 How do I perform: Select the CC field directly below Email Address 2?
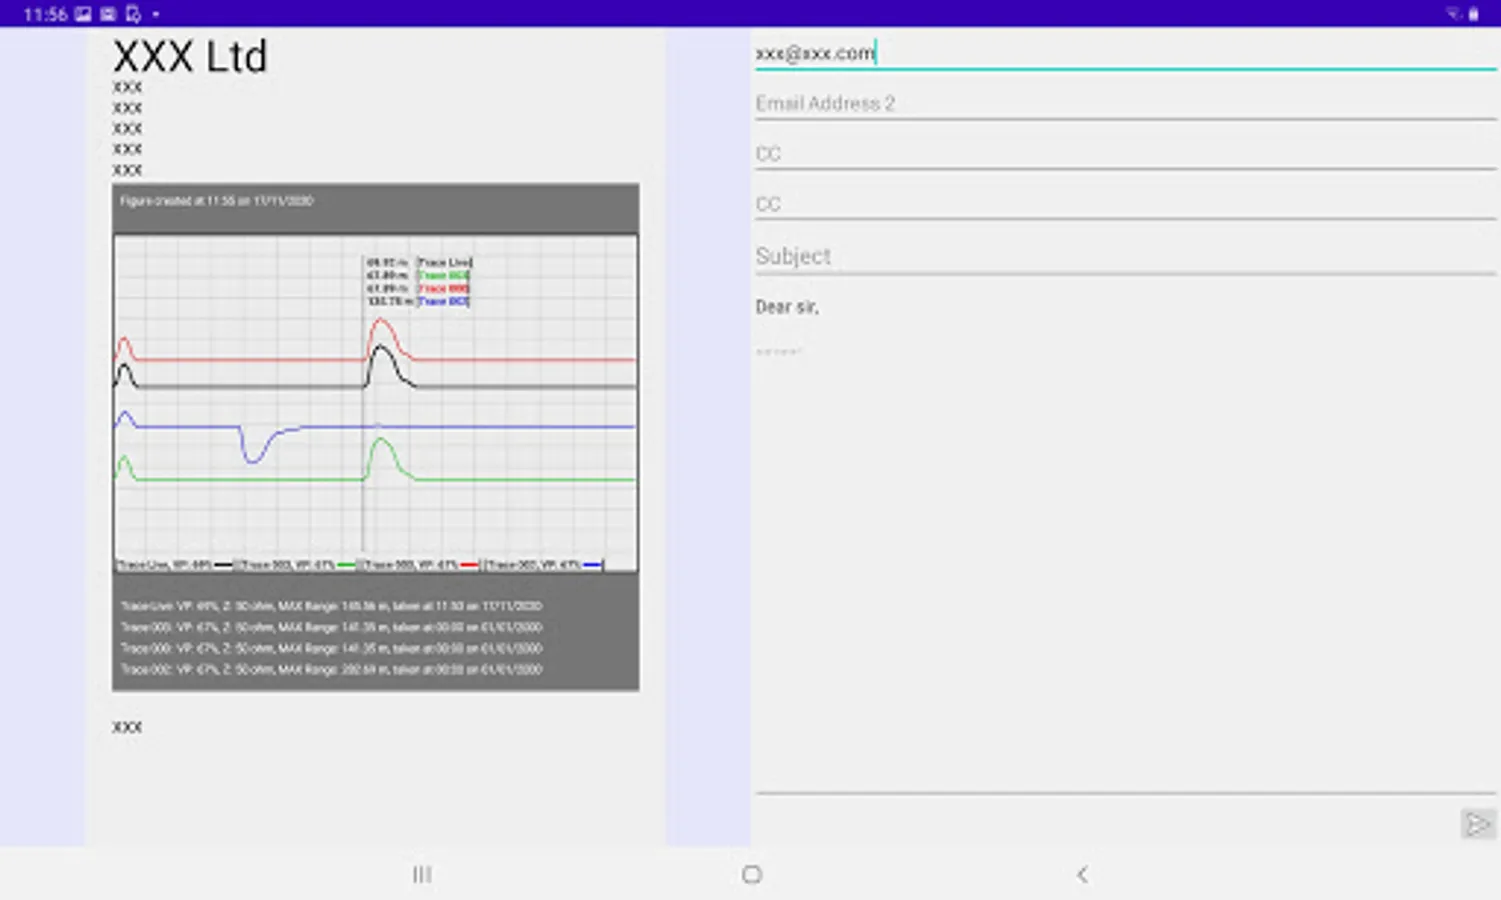(1125, 154)
